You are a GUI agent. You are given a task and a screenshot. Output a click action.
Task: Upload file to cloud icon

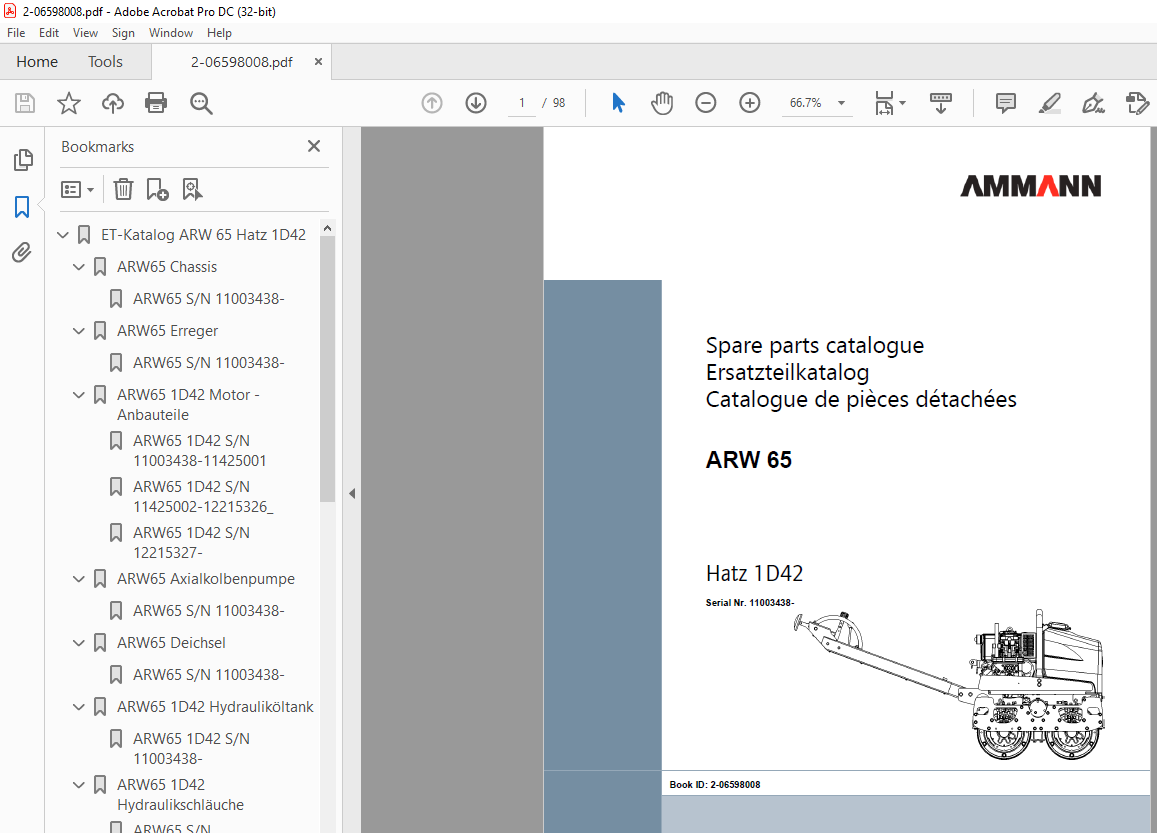click(x=112, y=103)
